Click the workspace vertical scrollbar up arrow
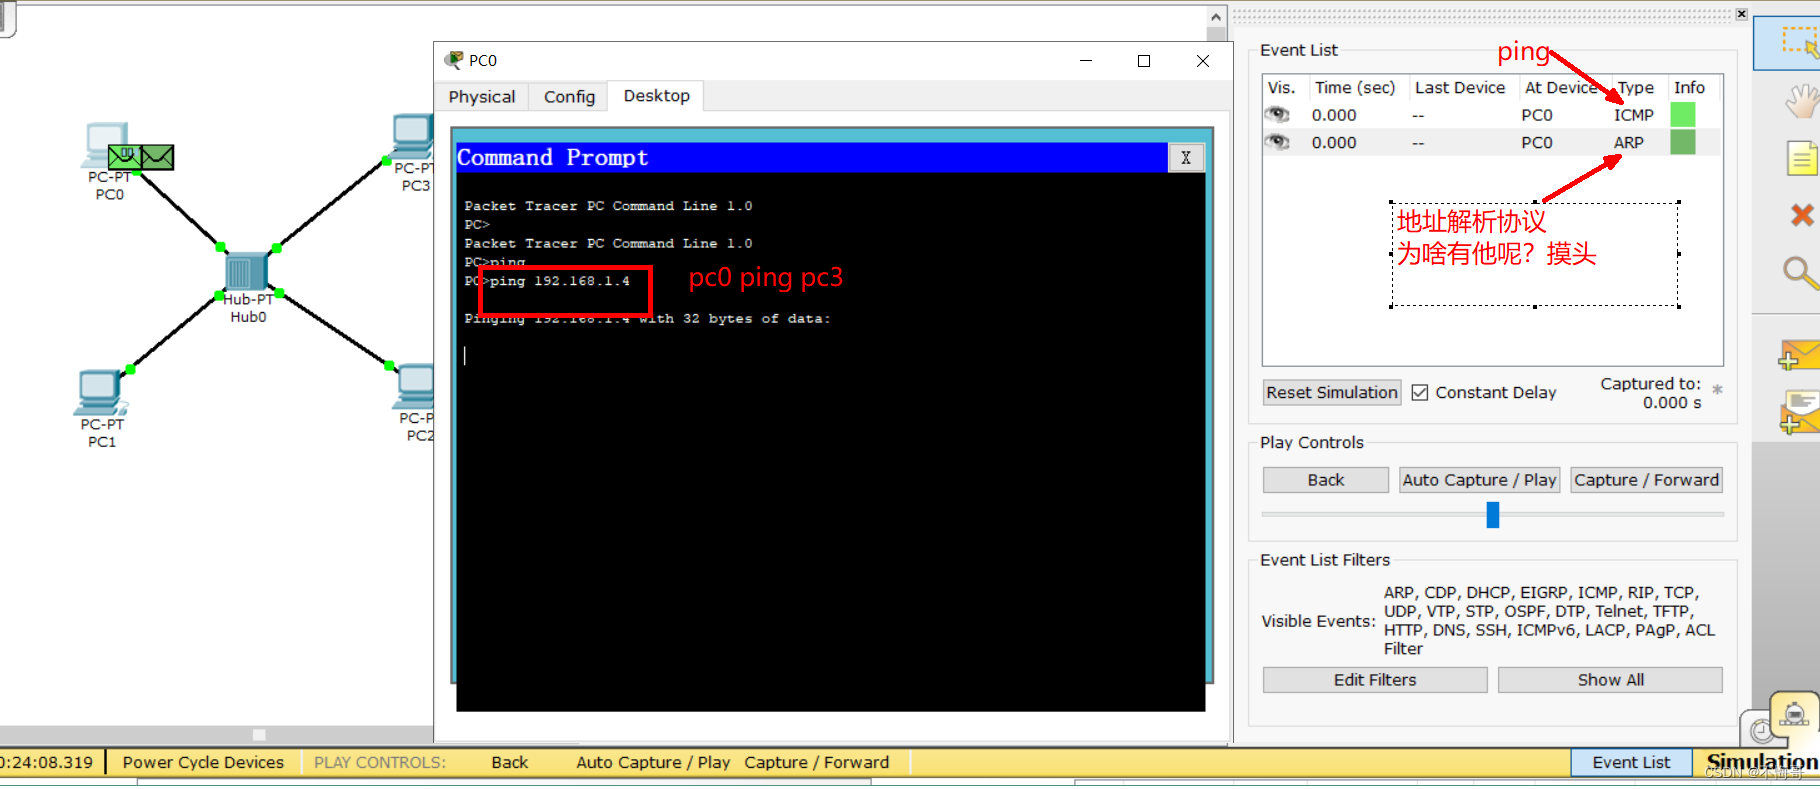Viewport: 1820px width, 789px height. point(1216,17)
